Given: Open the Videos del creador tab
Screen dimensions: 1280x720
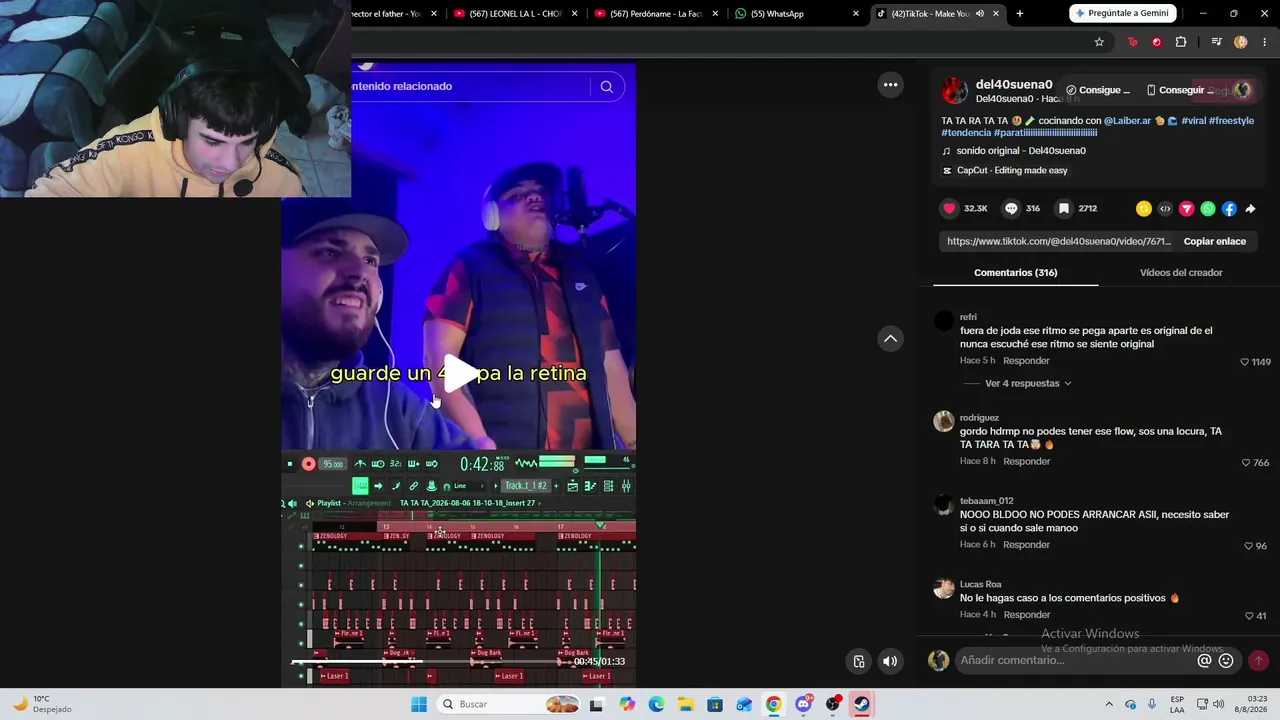Looking at the screenshot, I should 1181,272.
